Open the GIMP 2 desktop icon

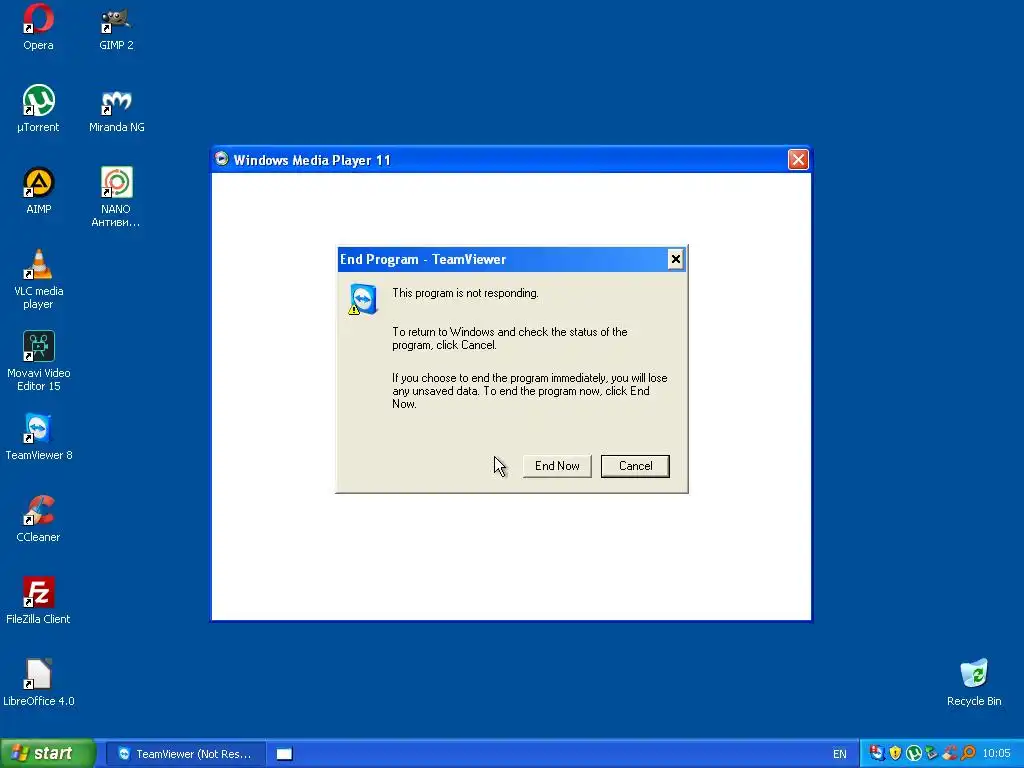116,27
